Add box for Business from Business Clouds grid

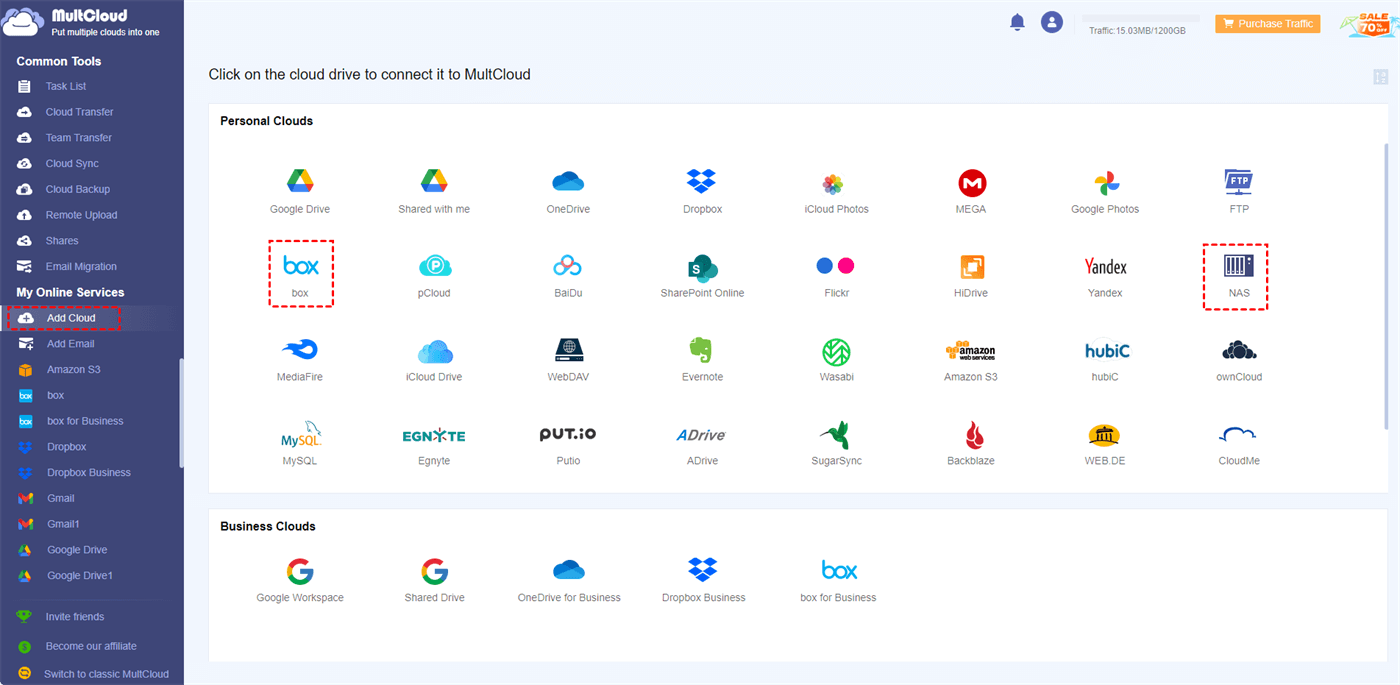pyautogui.click(x=839, y=570)
